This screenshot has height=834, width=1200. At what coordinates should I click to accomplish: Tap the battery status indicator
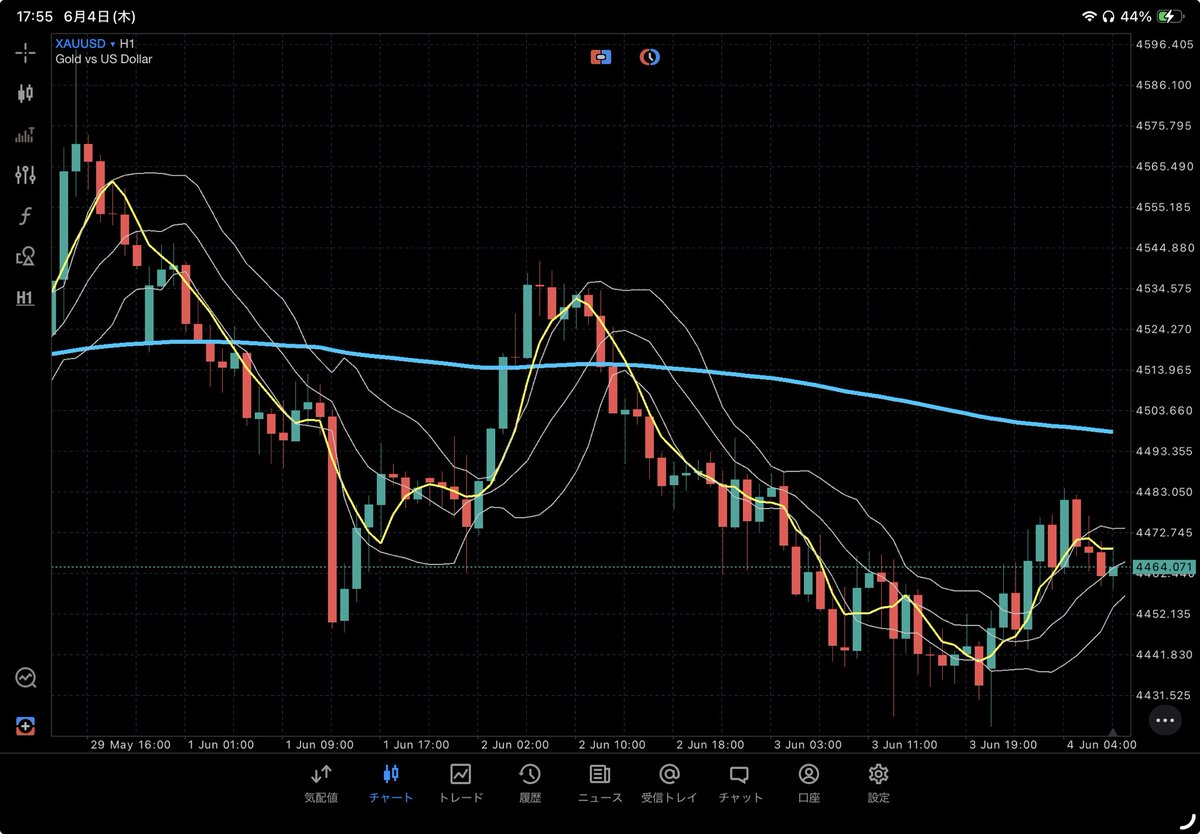[x=1169, y=16]
